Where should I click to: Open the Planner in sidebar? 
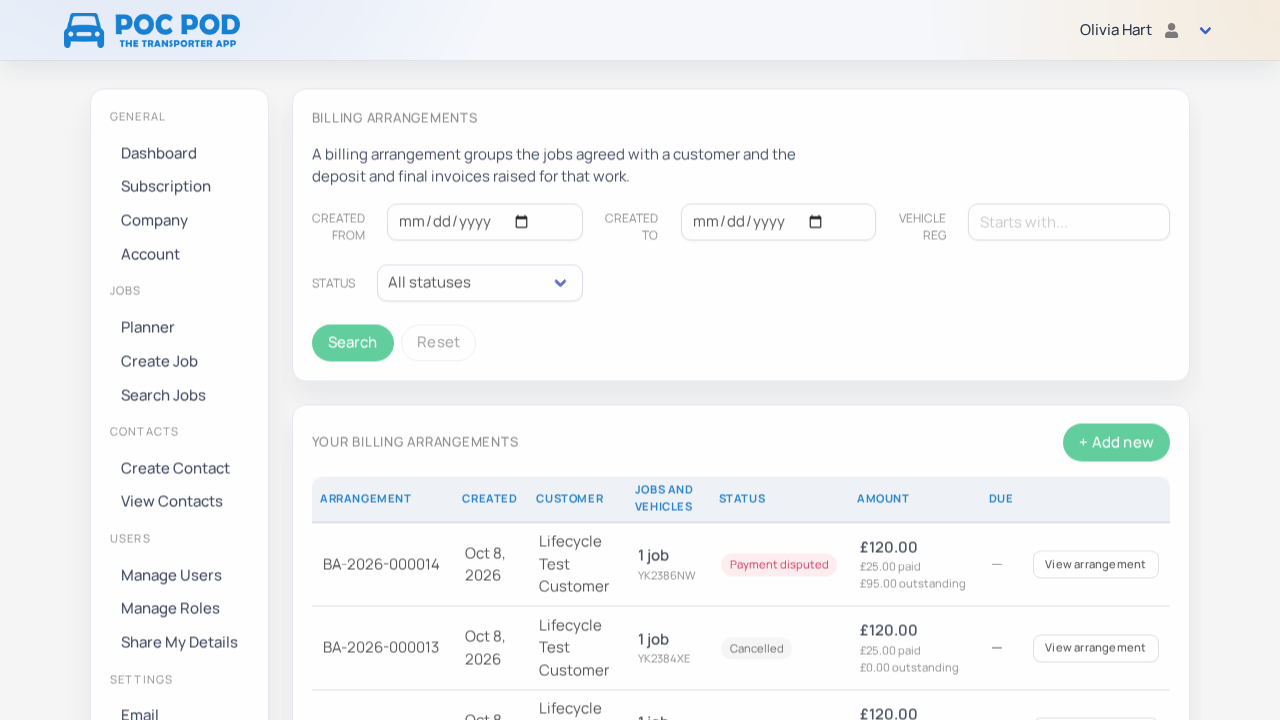[x=148, y=327]
